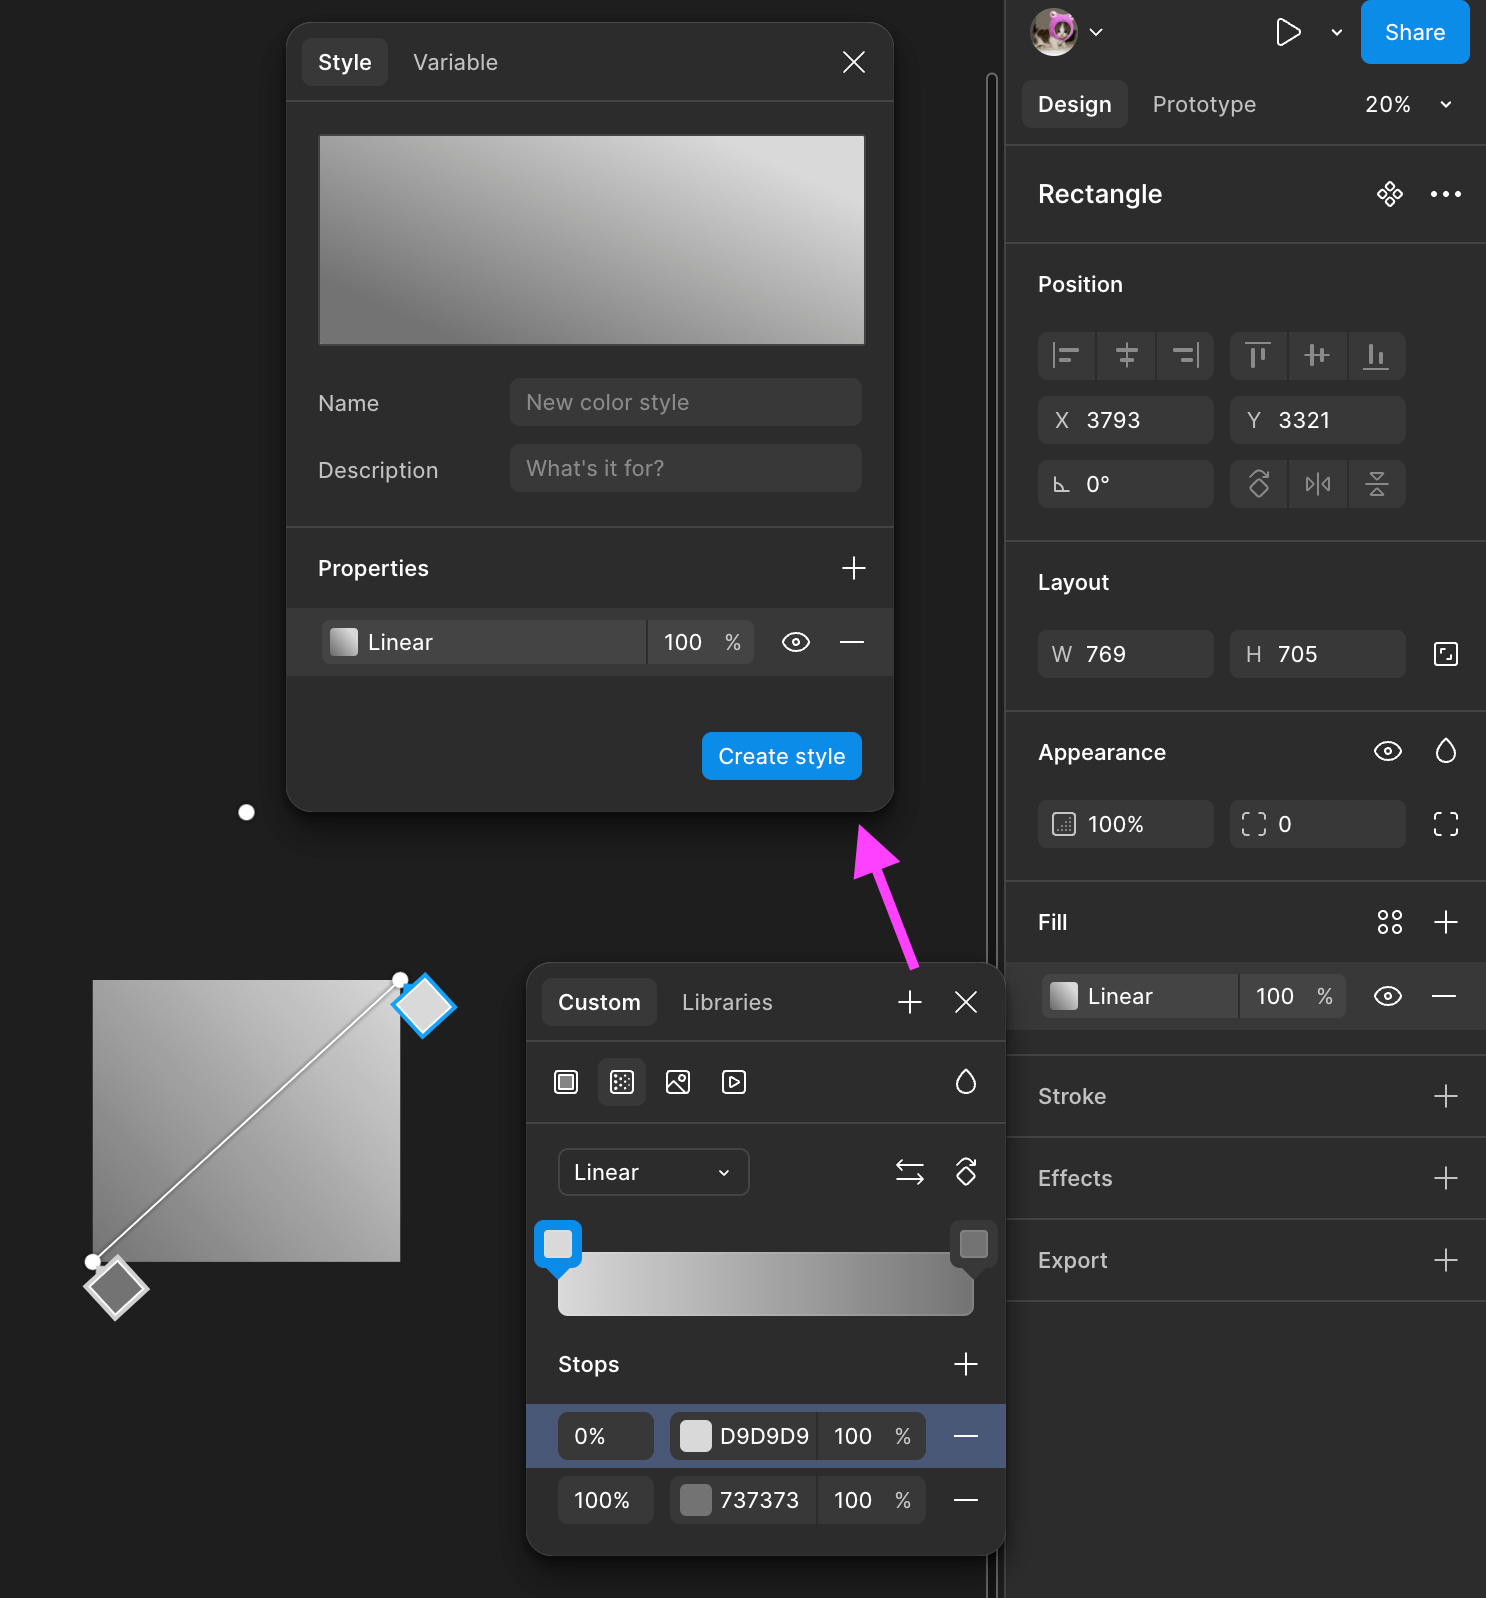Click plus to create style in fill picker
This screenshot has height=1598, width=1486.
pyautogui.click(x=910, y=1002)
